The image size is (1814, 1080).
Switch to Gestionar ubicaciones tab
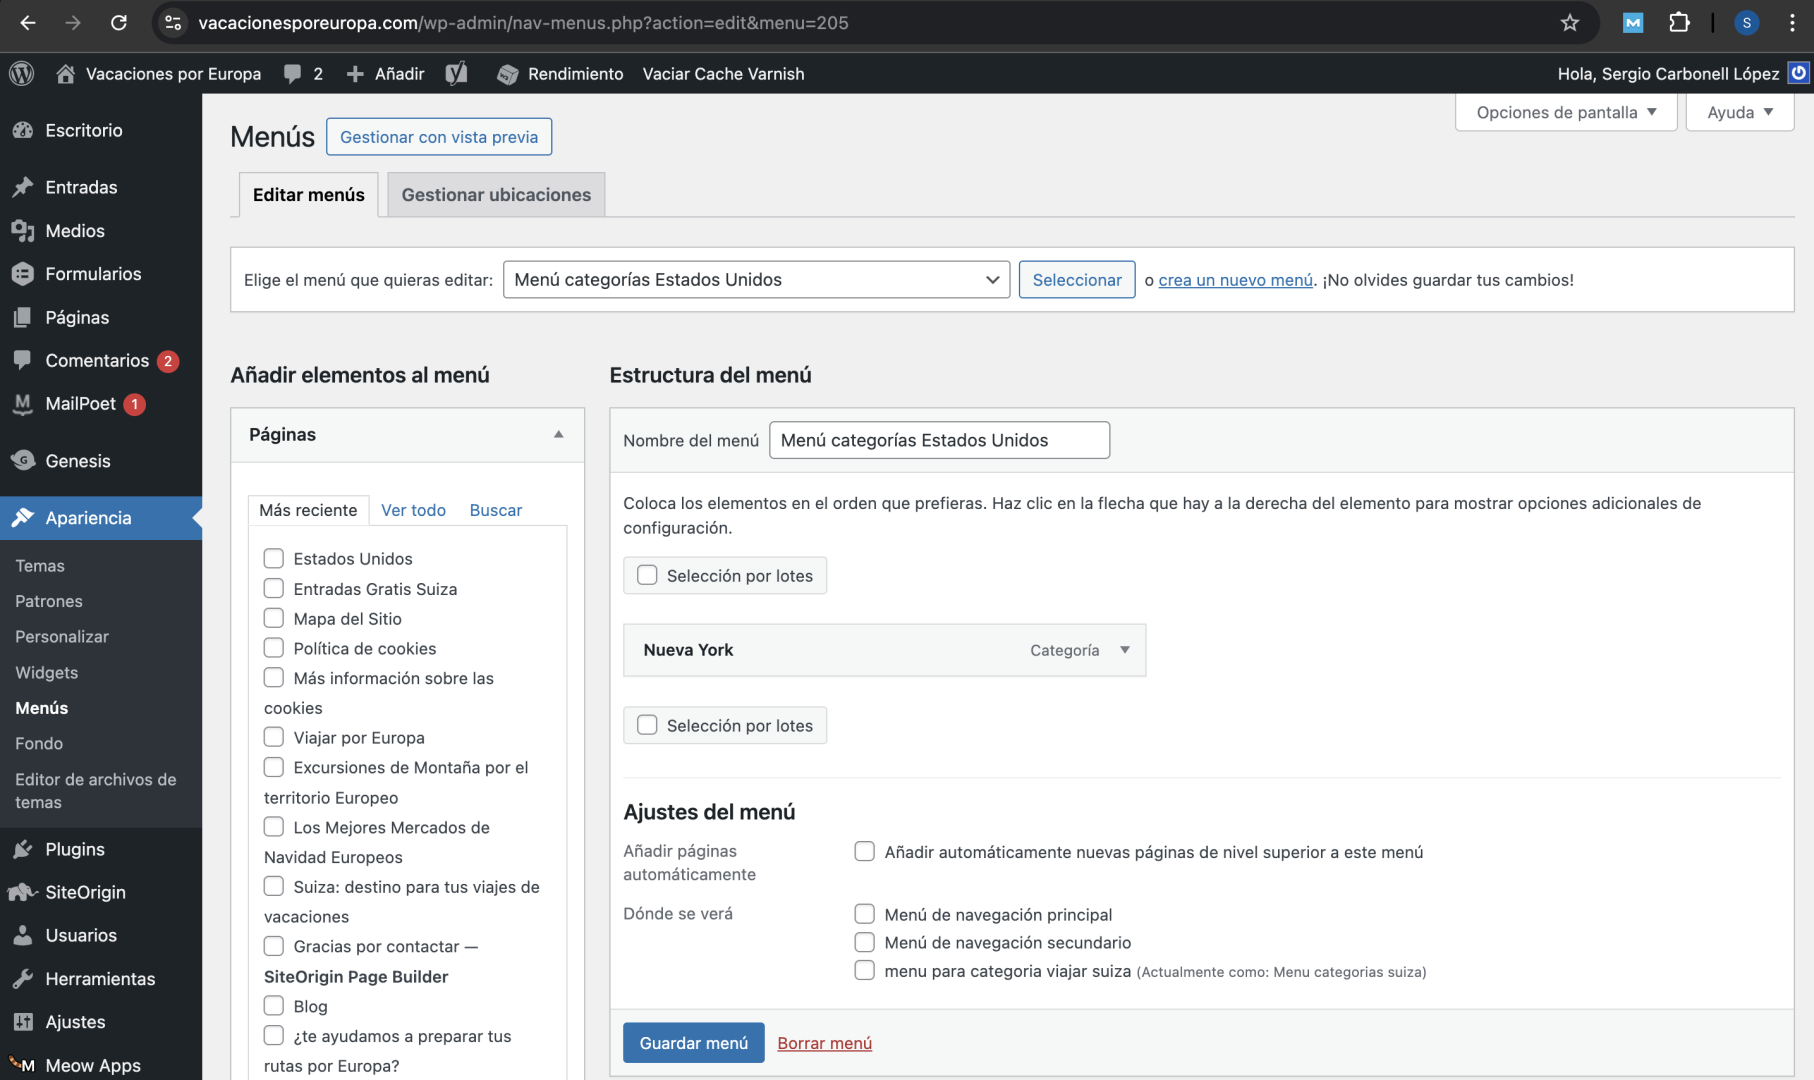[496, 195]
